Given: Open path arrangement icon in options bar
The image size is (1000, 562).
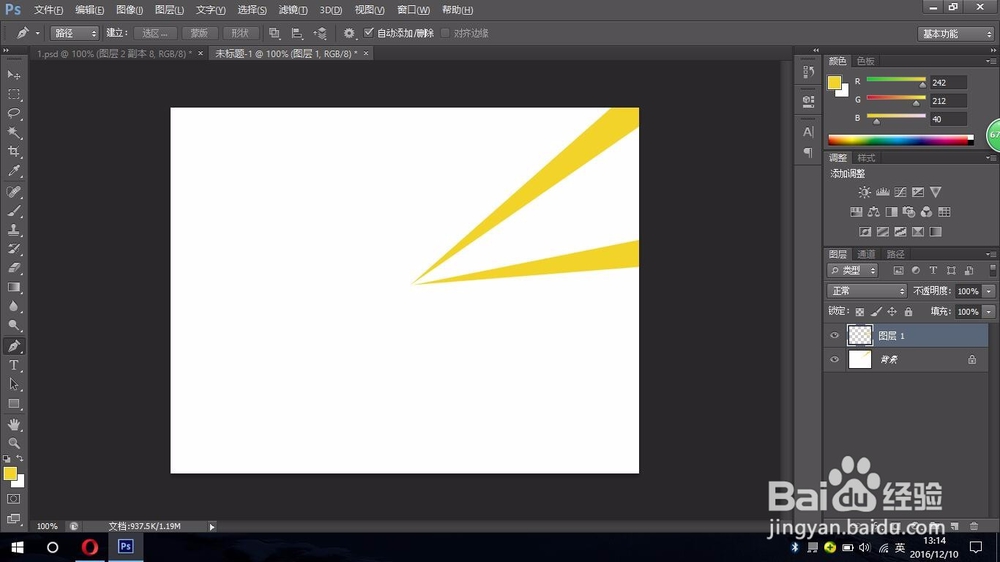Looking at the screenshot, I should (x=320, y=33).
